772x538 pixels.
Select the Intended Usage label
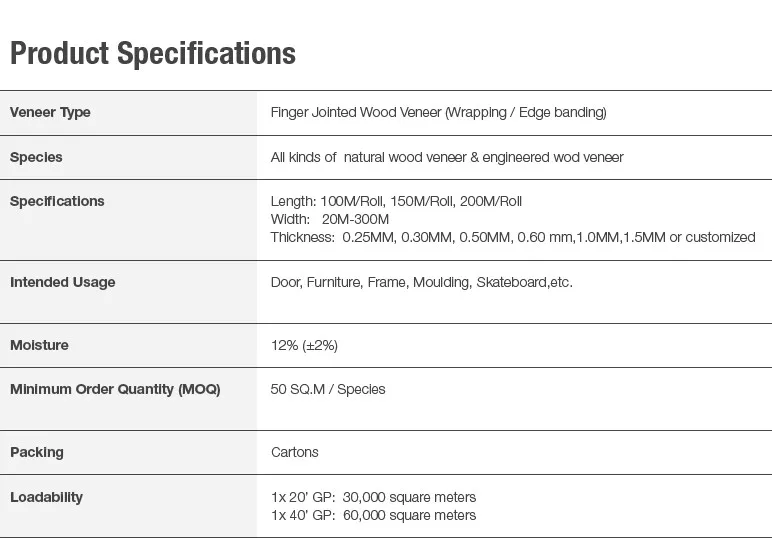point(62,282)
